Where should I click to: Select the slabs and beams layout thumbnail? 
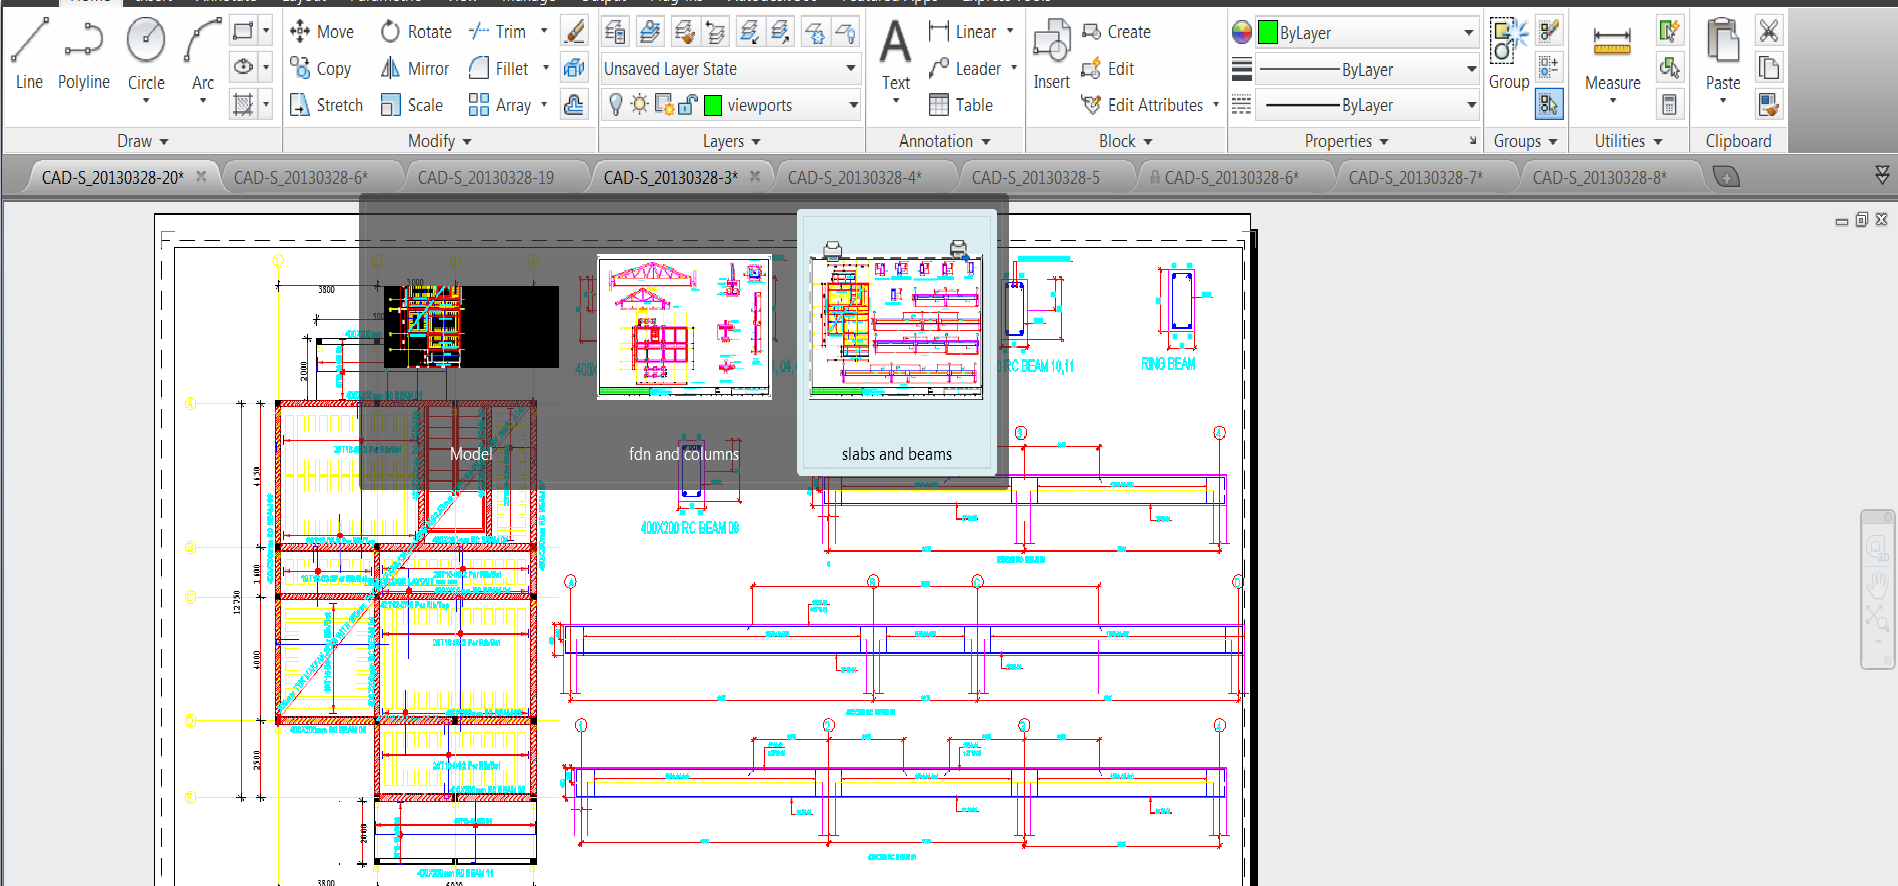[x=897, y=341]
